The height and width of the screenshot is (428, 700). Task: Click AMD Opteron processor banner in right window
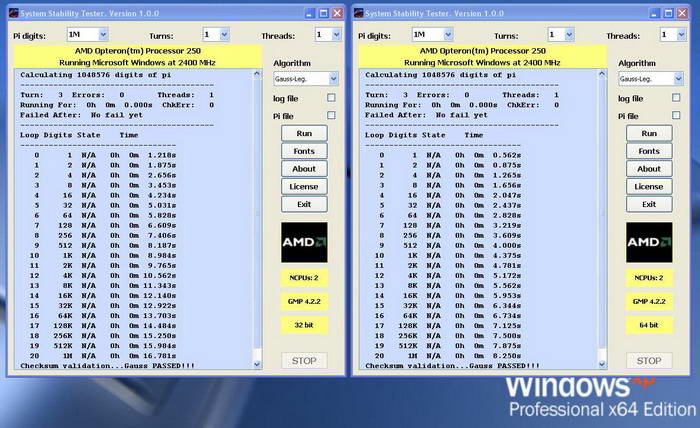pyautogui.click(x=483, y=57)
